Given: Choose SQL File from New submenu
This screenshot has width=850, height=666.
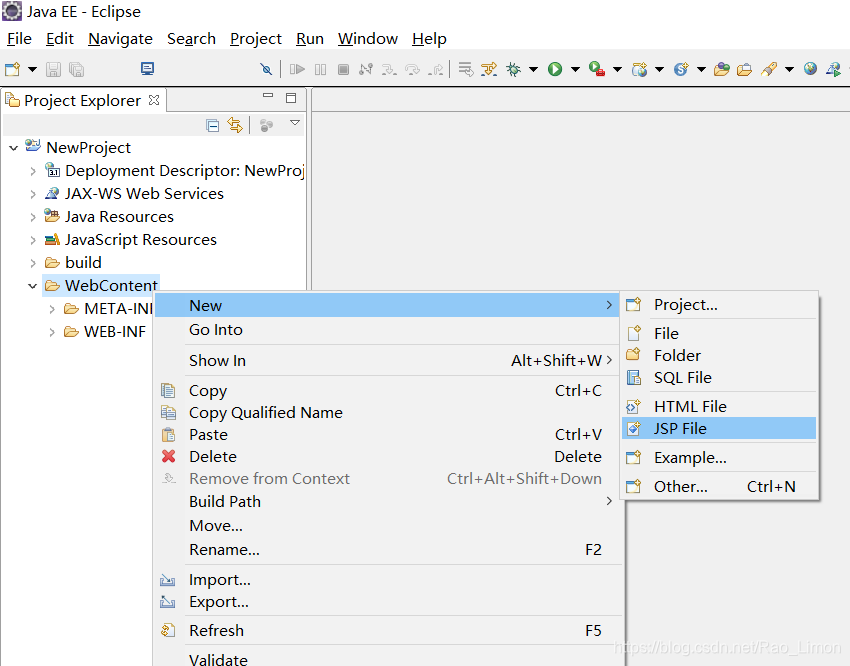Looking at the screenshot, I should click(719, 378).
